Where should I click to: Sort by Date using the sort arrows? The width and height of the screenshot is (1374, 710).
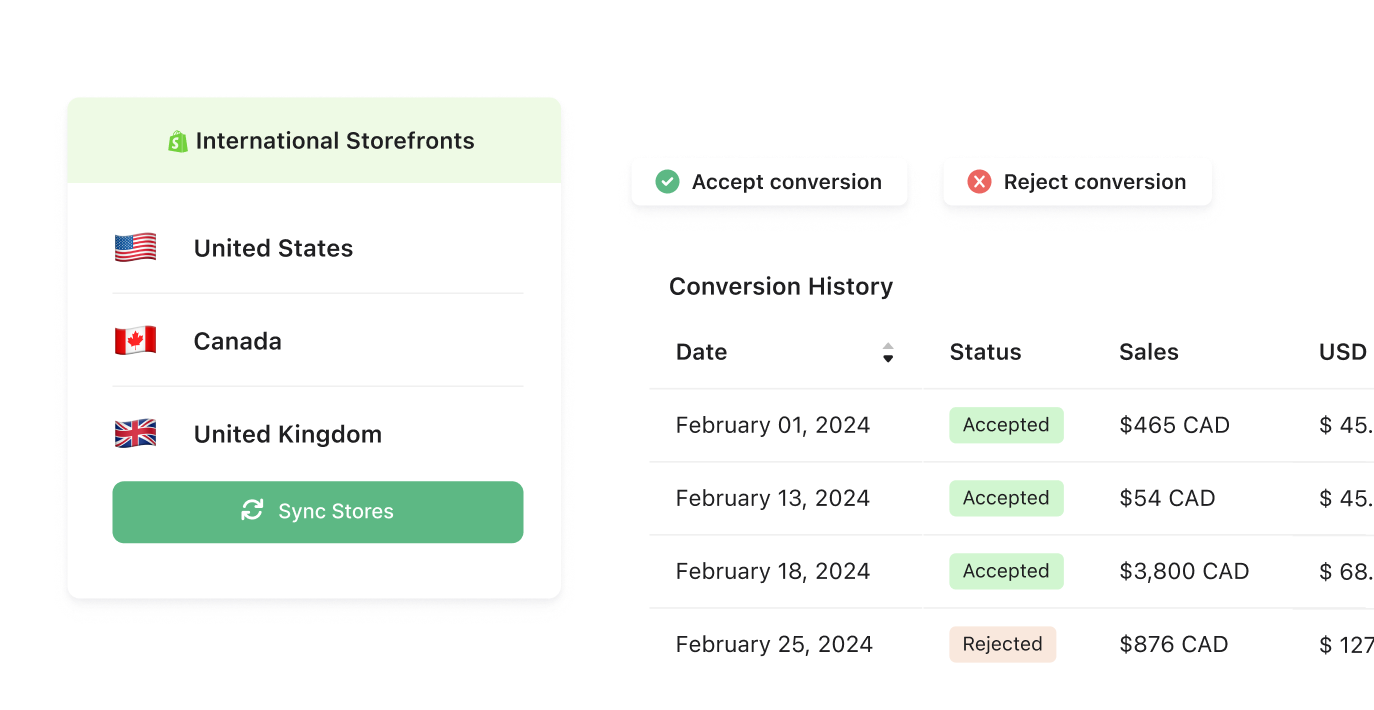888,352
